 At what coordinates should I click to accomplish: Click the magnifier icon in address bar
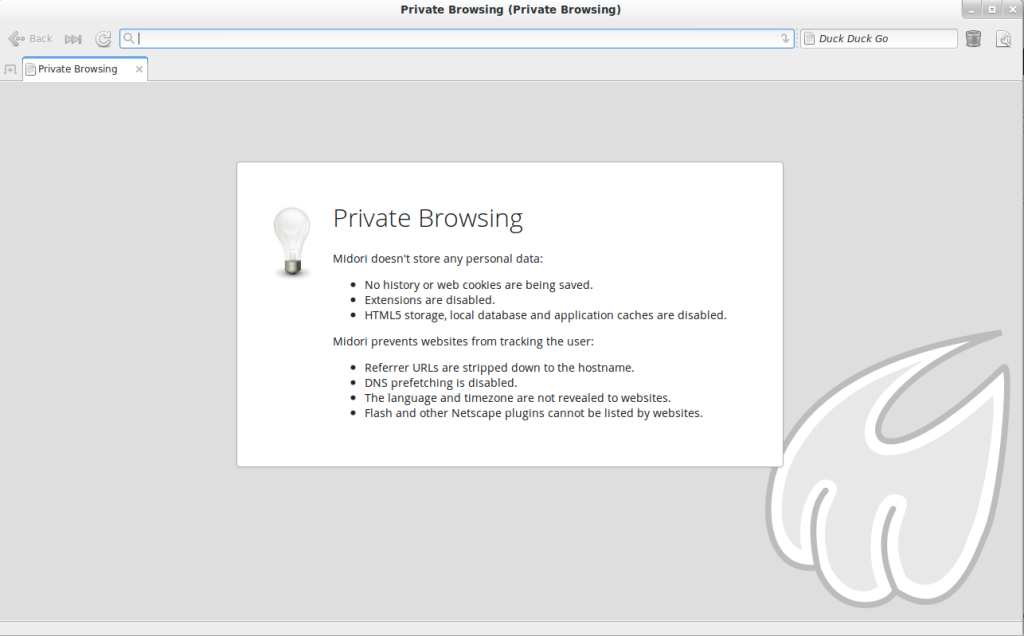(129, 39)
